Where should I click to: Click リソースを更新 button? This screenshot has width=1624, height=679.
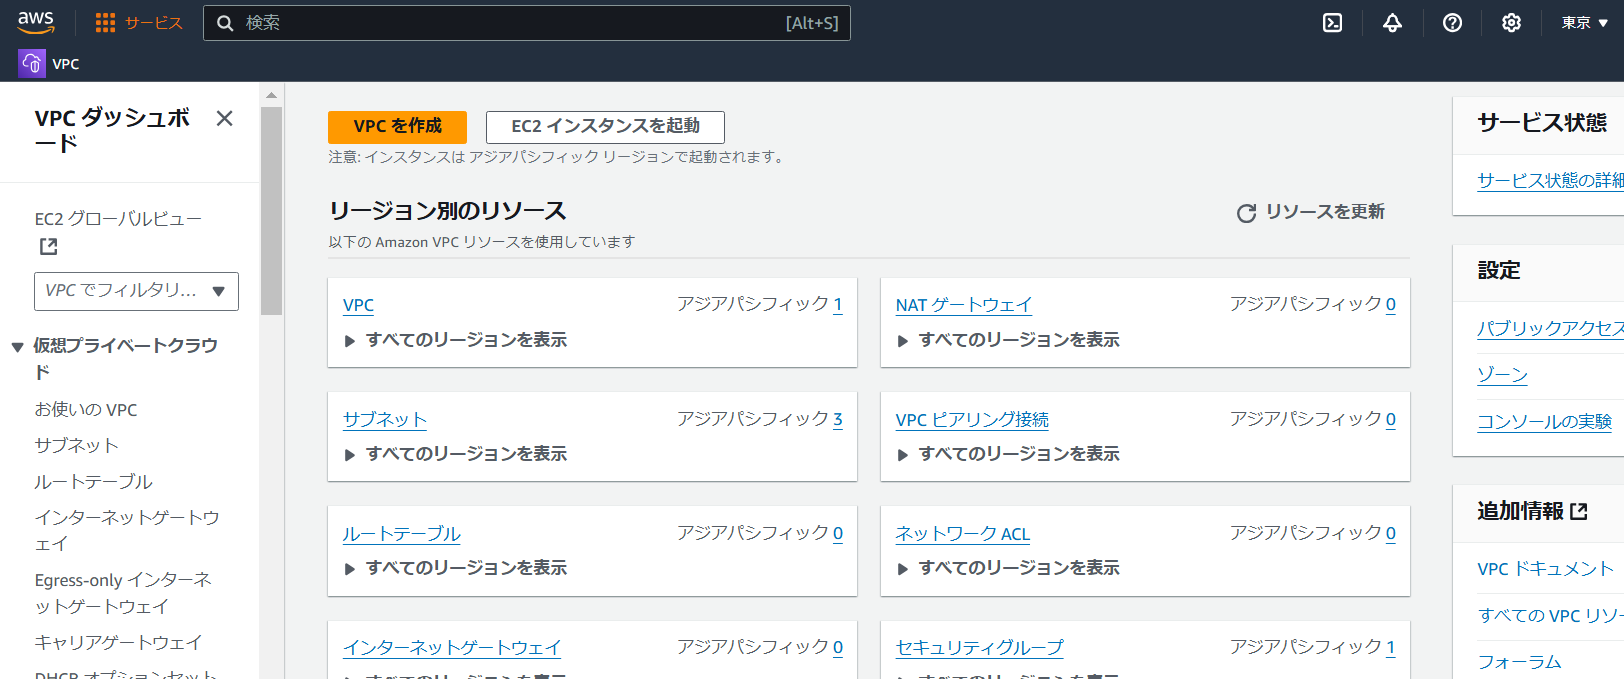pos(1311,212)
